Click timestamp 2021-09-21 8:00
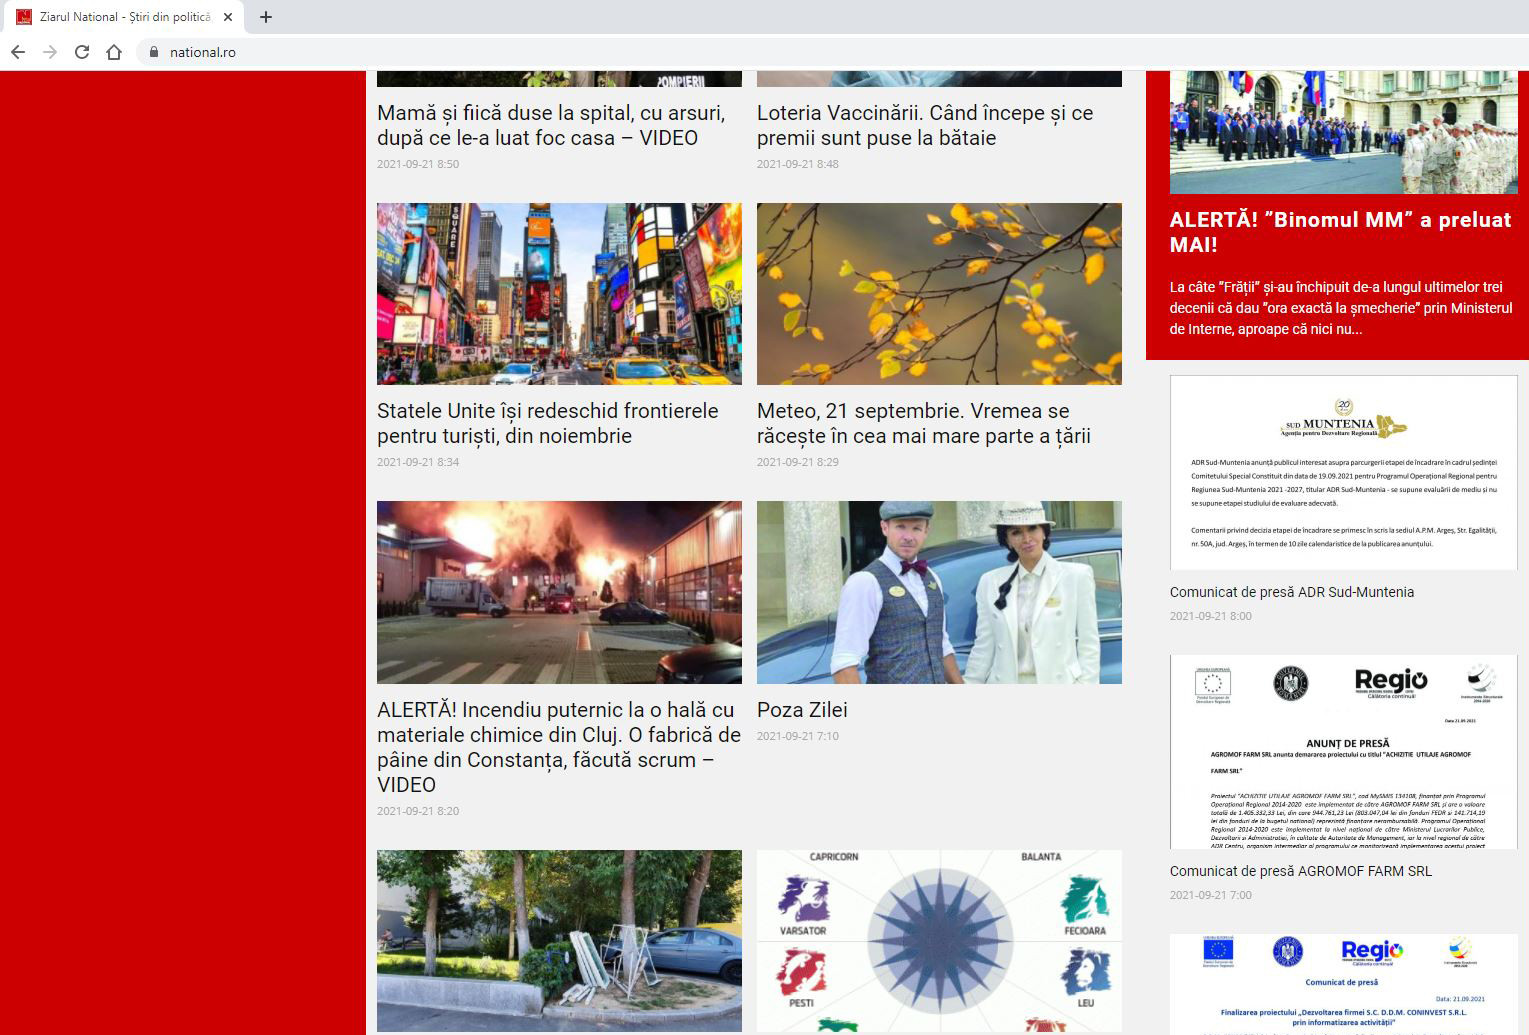The width and height of the screenshot is (1529, 1035). point(1211,616)
